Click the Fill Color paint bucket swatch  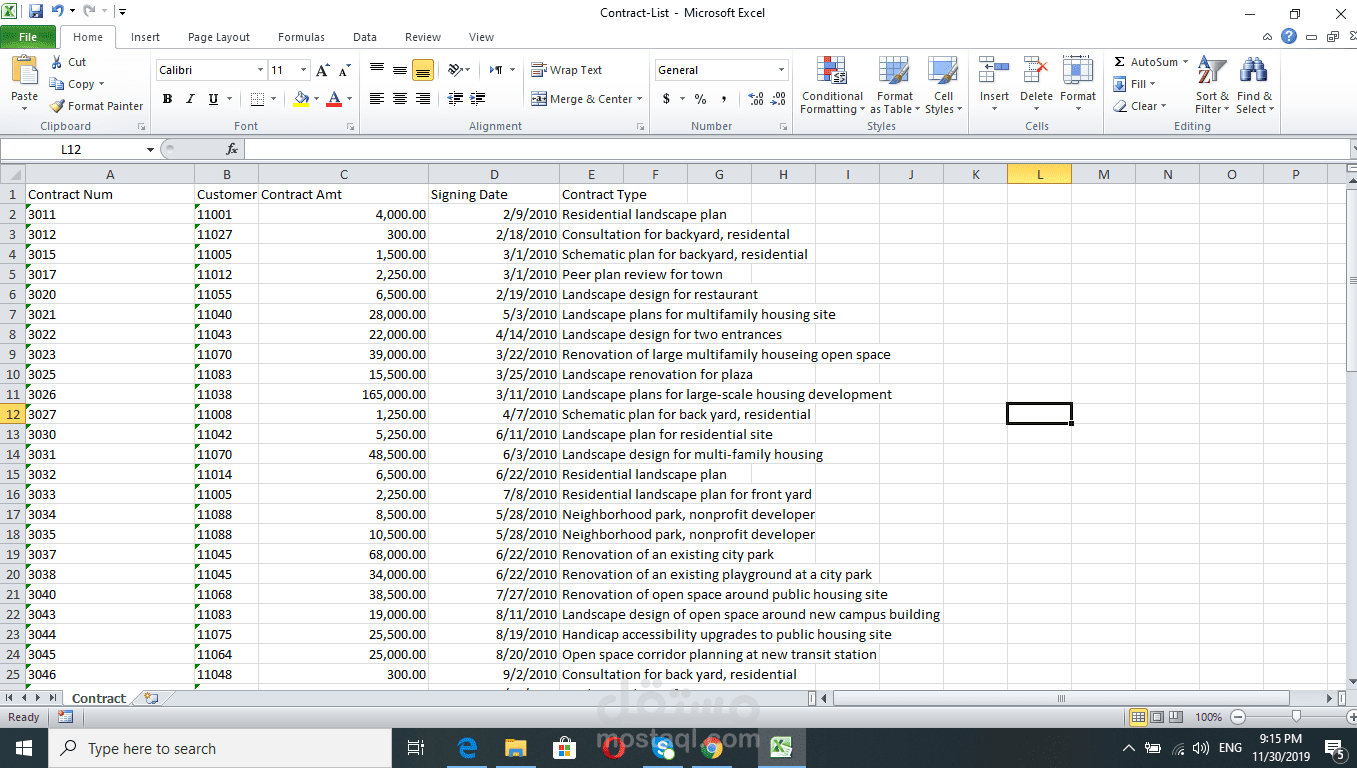point(301,99)
